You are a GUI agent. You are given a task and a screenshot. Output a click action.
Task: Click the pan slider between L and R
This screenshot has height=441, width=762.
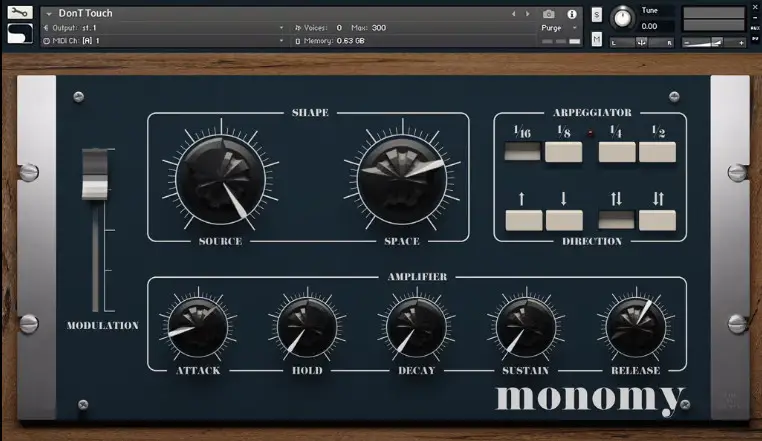click(x=641, y=43)
